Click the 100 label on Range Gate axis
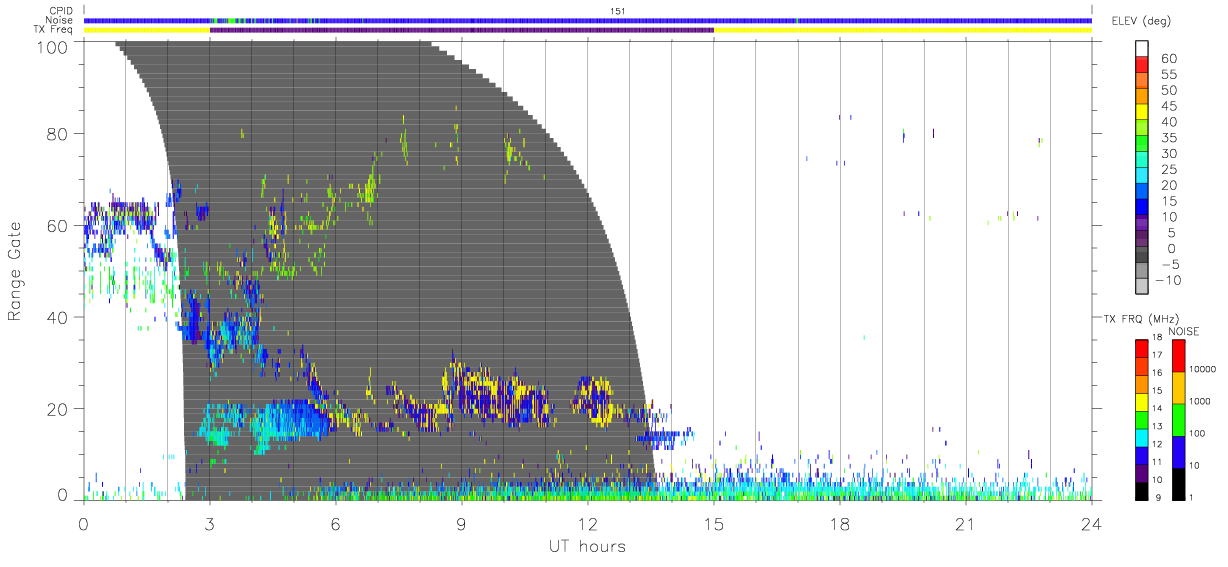 [x=54, y=47]
